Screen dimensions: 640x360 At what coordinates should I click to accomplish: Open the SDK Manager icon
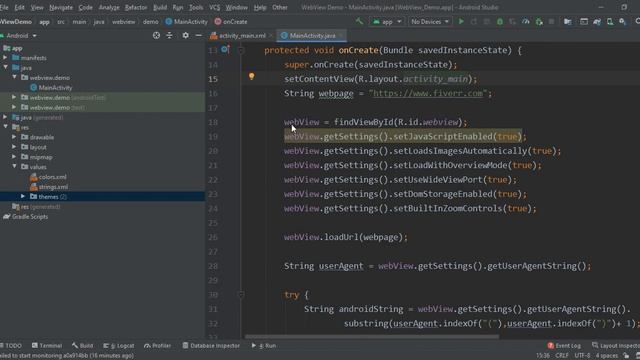click(622, 22)
